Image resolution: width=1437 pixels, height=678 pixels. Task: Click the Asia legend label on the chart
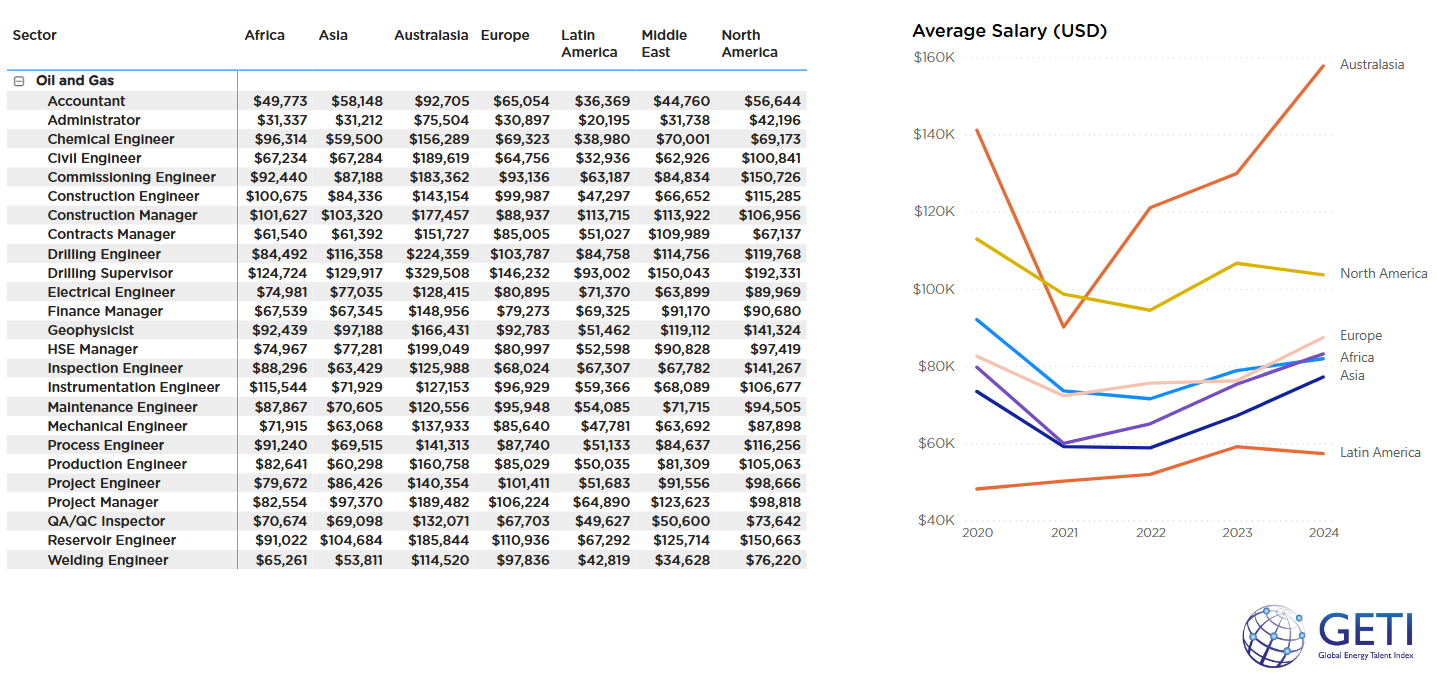[1350, 376]
